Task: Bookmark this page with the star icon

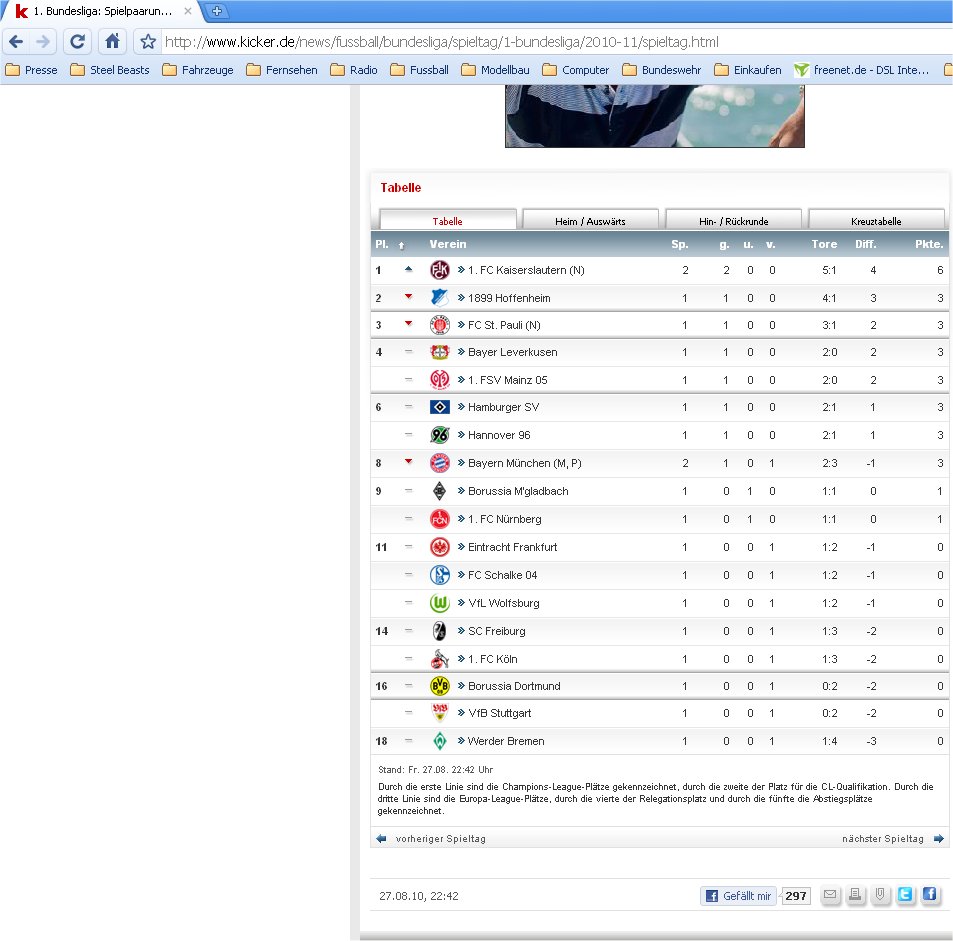Action: (x=148, y=42)
